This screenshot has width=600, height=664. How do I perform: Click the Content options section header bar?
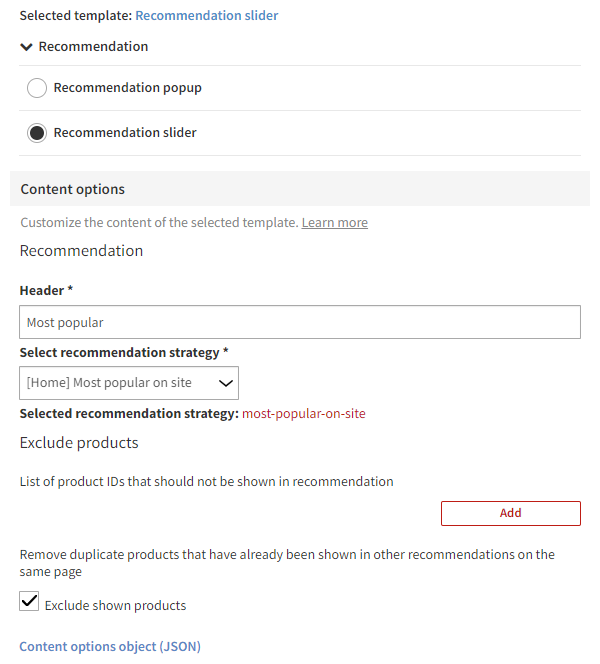(300, 189)
